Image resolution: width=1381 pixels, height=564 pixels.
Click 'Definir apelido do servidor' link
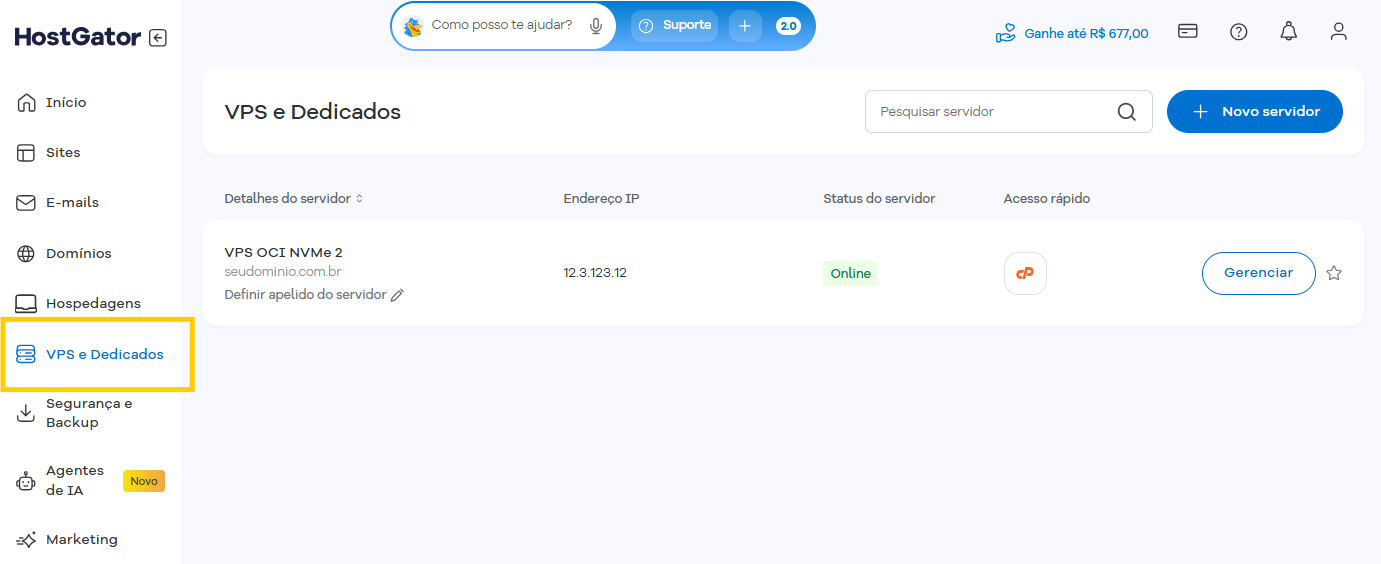tap(305, 294)
